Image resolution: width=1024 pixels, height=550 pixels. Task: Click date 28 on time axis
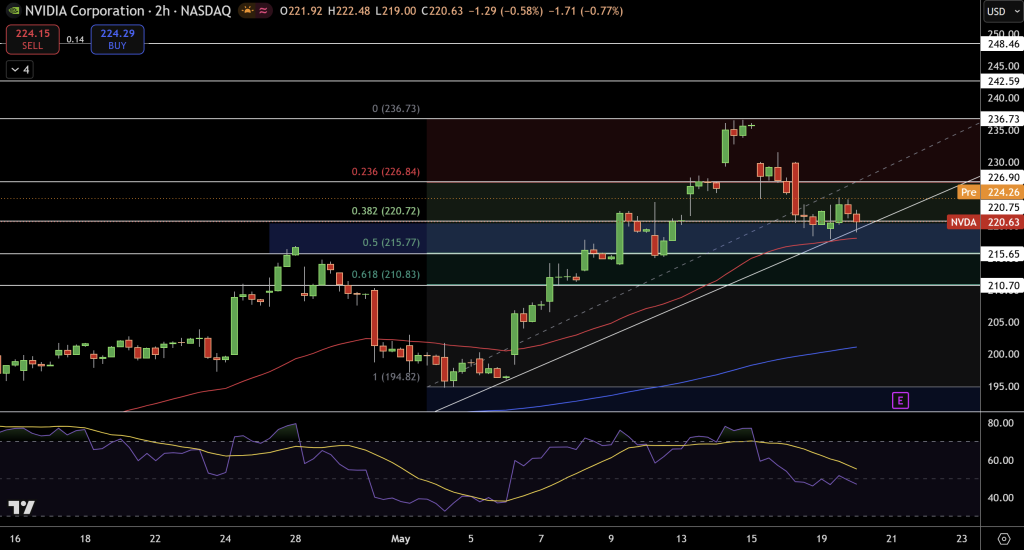[x=295, y=539]
